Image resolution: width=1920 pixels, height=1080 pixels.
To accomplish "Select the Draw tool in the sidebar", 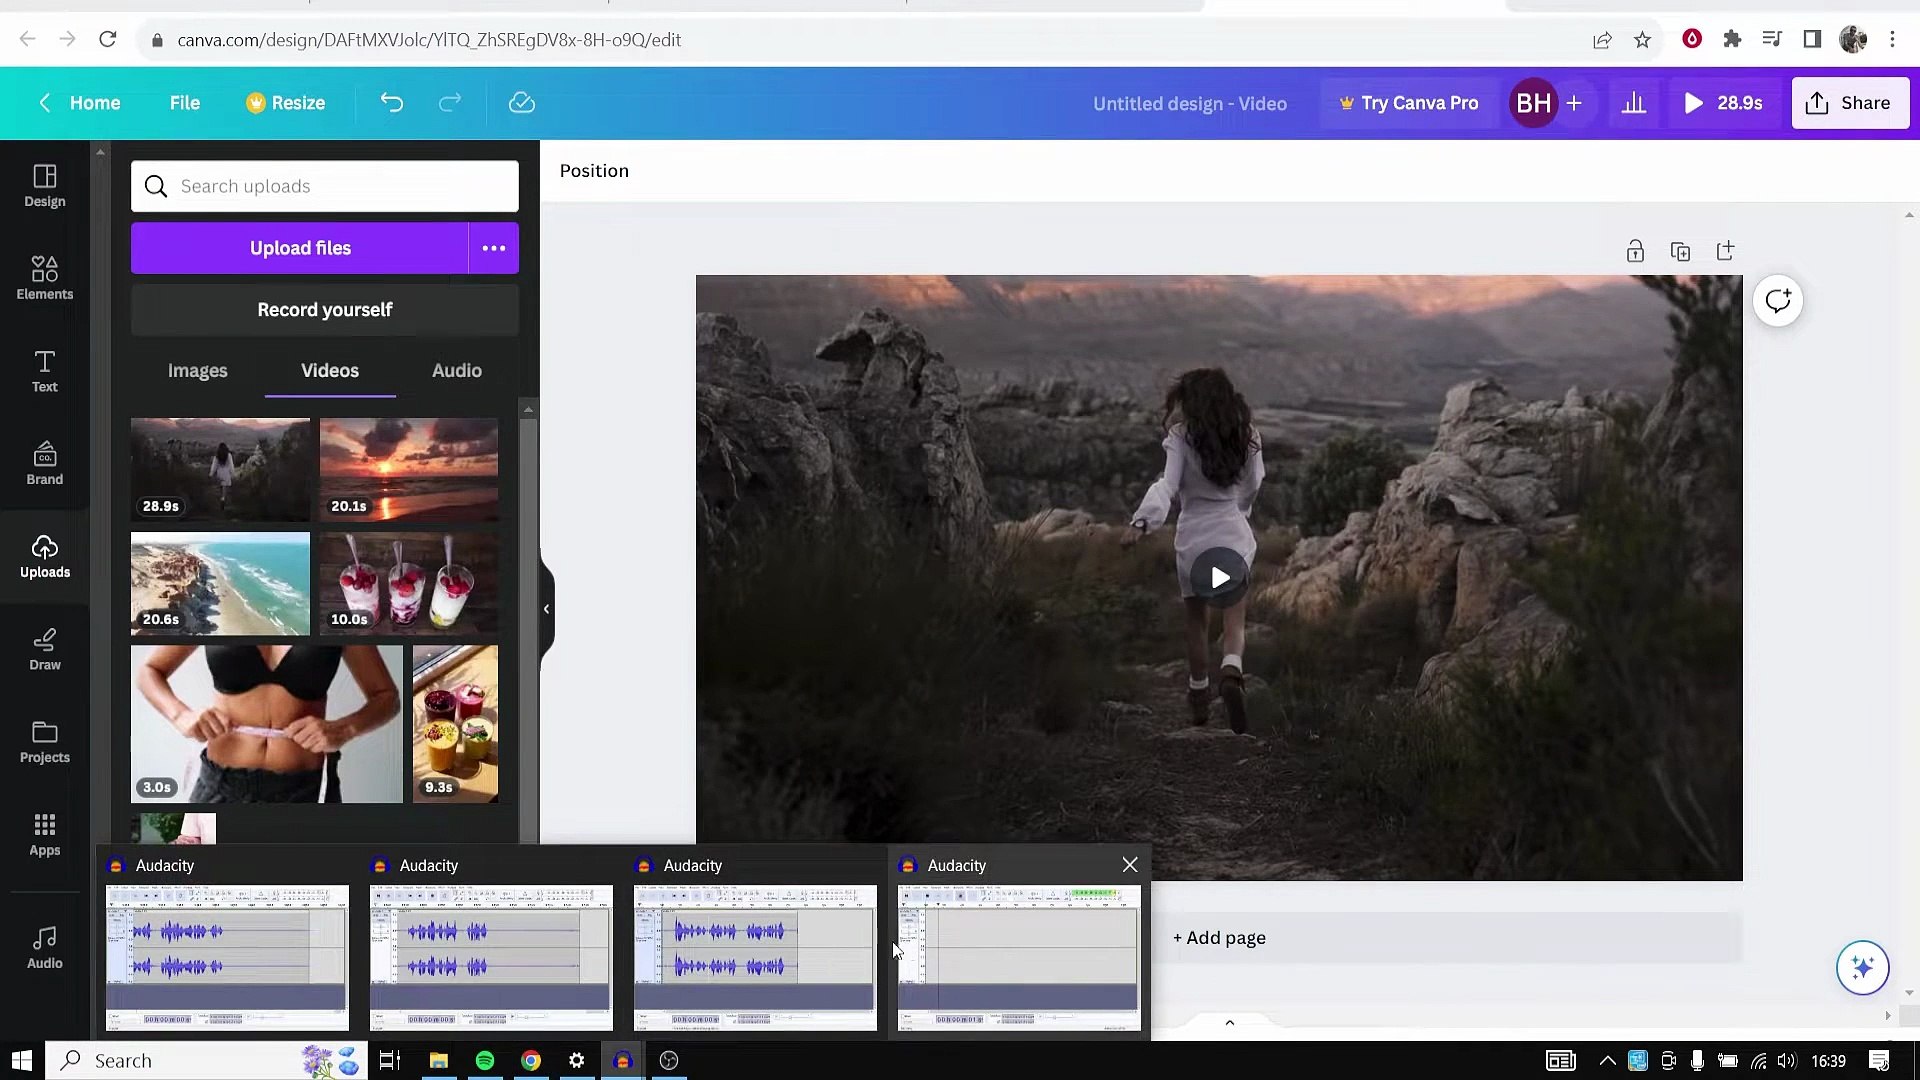I will point(44,649).
